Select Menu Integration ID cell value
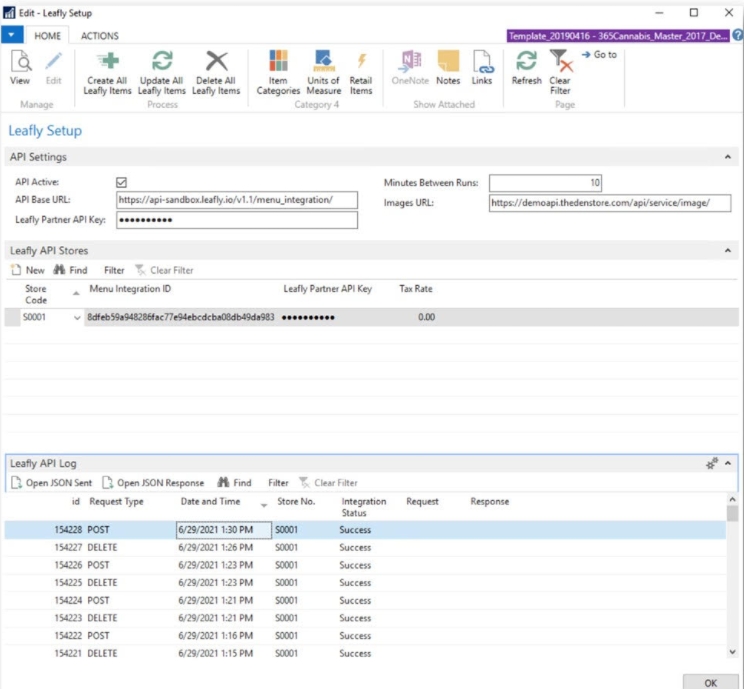This screenshot has width=744, height=689. click(x=181, y=317)
